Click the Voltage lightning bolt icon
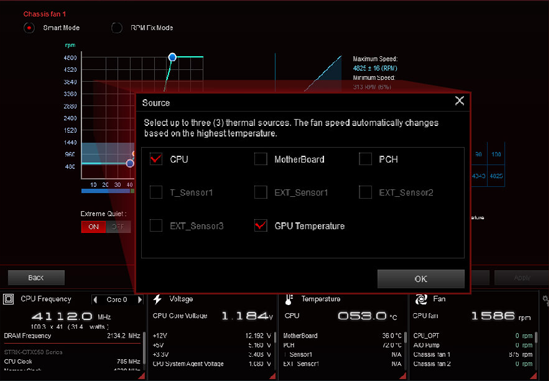This screenshot has height=381, width=549. click(x=158, y=299)
